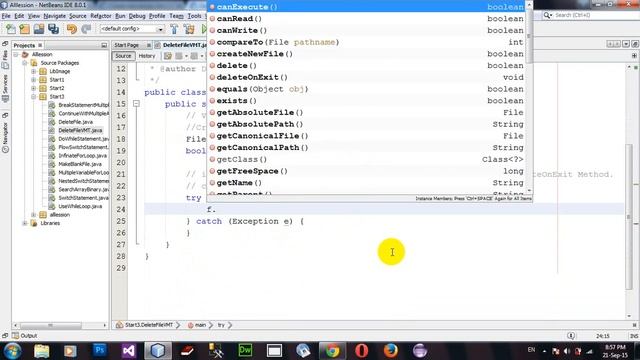Open the Navigate menu
This screenshot has height=360, width=640.
[x=55, y=16]
